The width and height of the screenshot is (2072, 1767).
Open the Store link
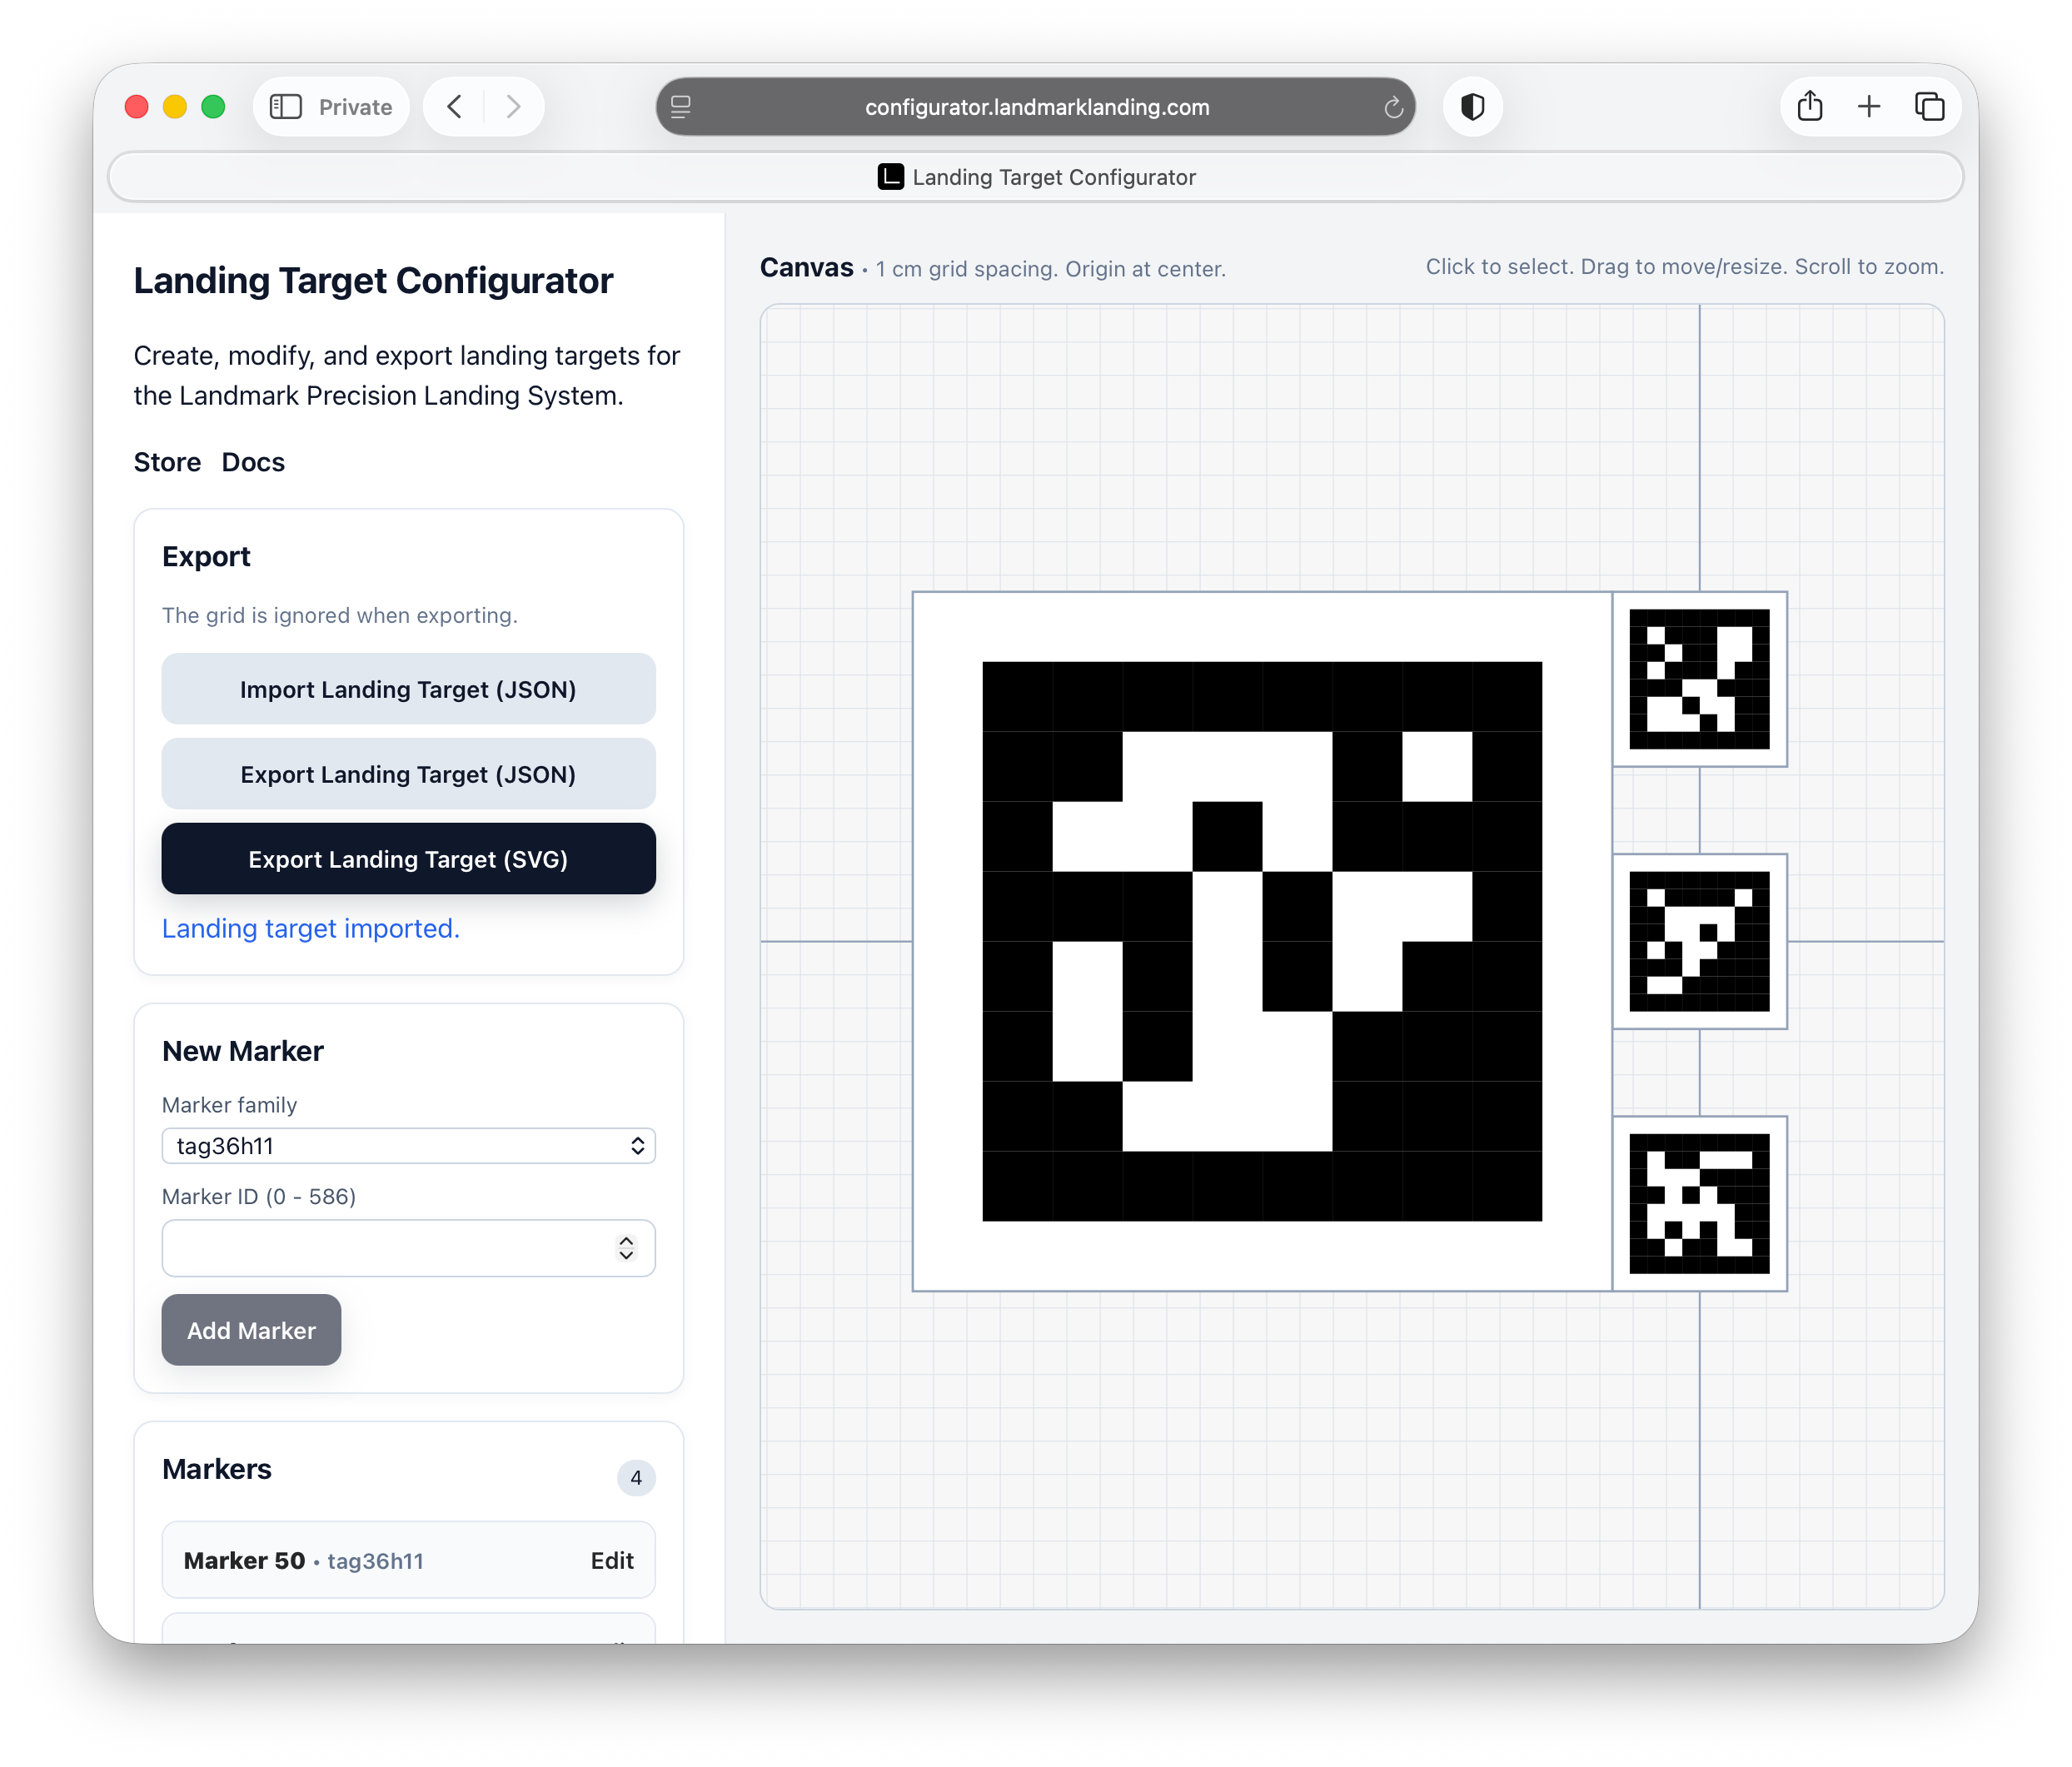(x=167, y=462)
